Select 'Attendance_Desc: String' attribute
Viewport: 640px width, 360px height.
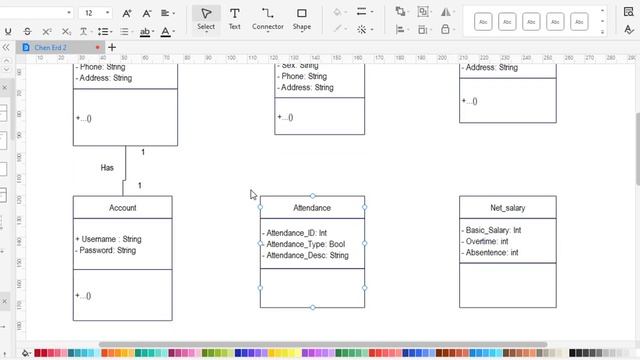coord(306,256)
